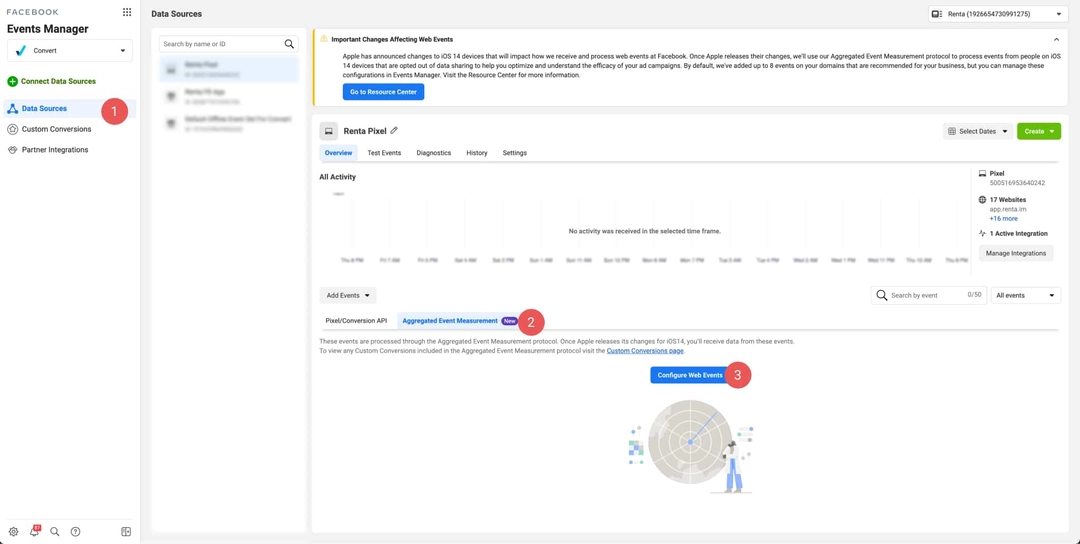Image resolution: width=1080 pixels, height=544 pixels.
Task: Edit Renta Pixel name with pencil icon
Action: point(394,130)
